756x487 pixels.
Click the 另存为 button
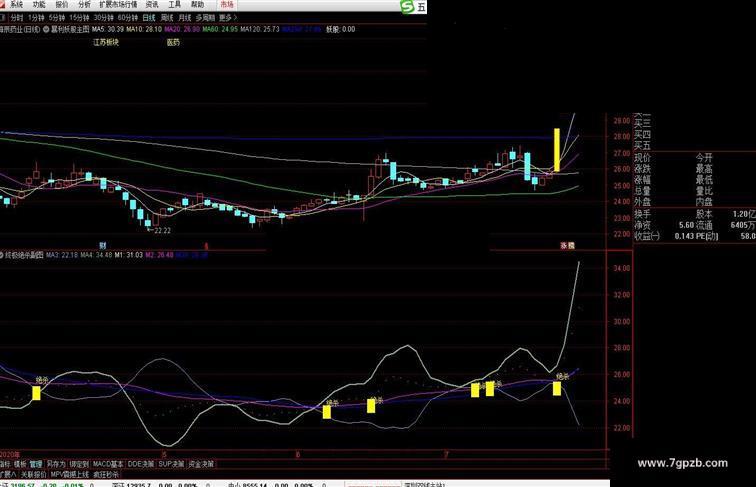(x=56, y=464)
